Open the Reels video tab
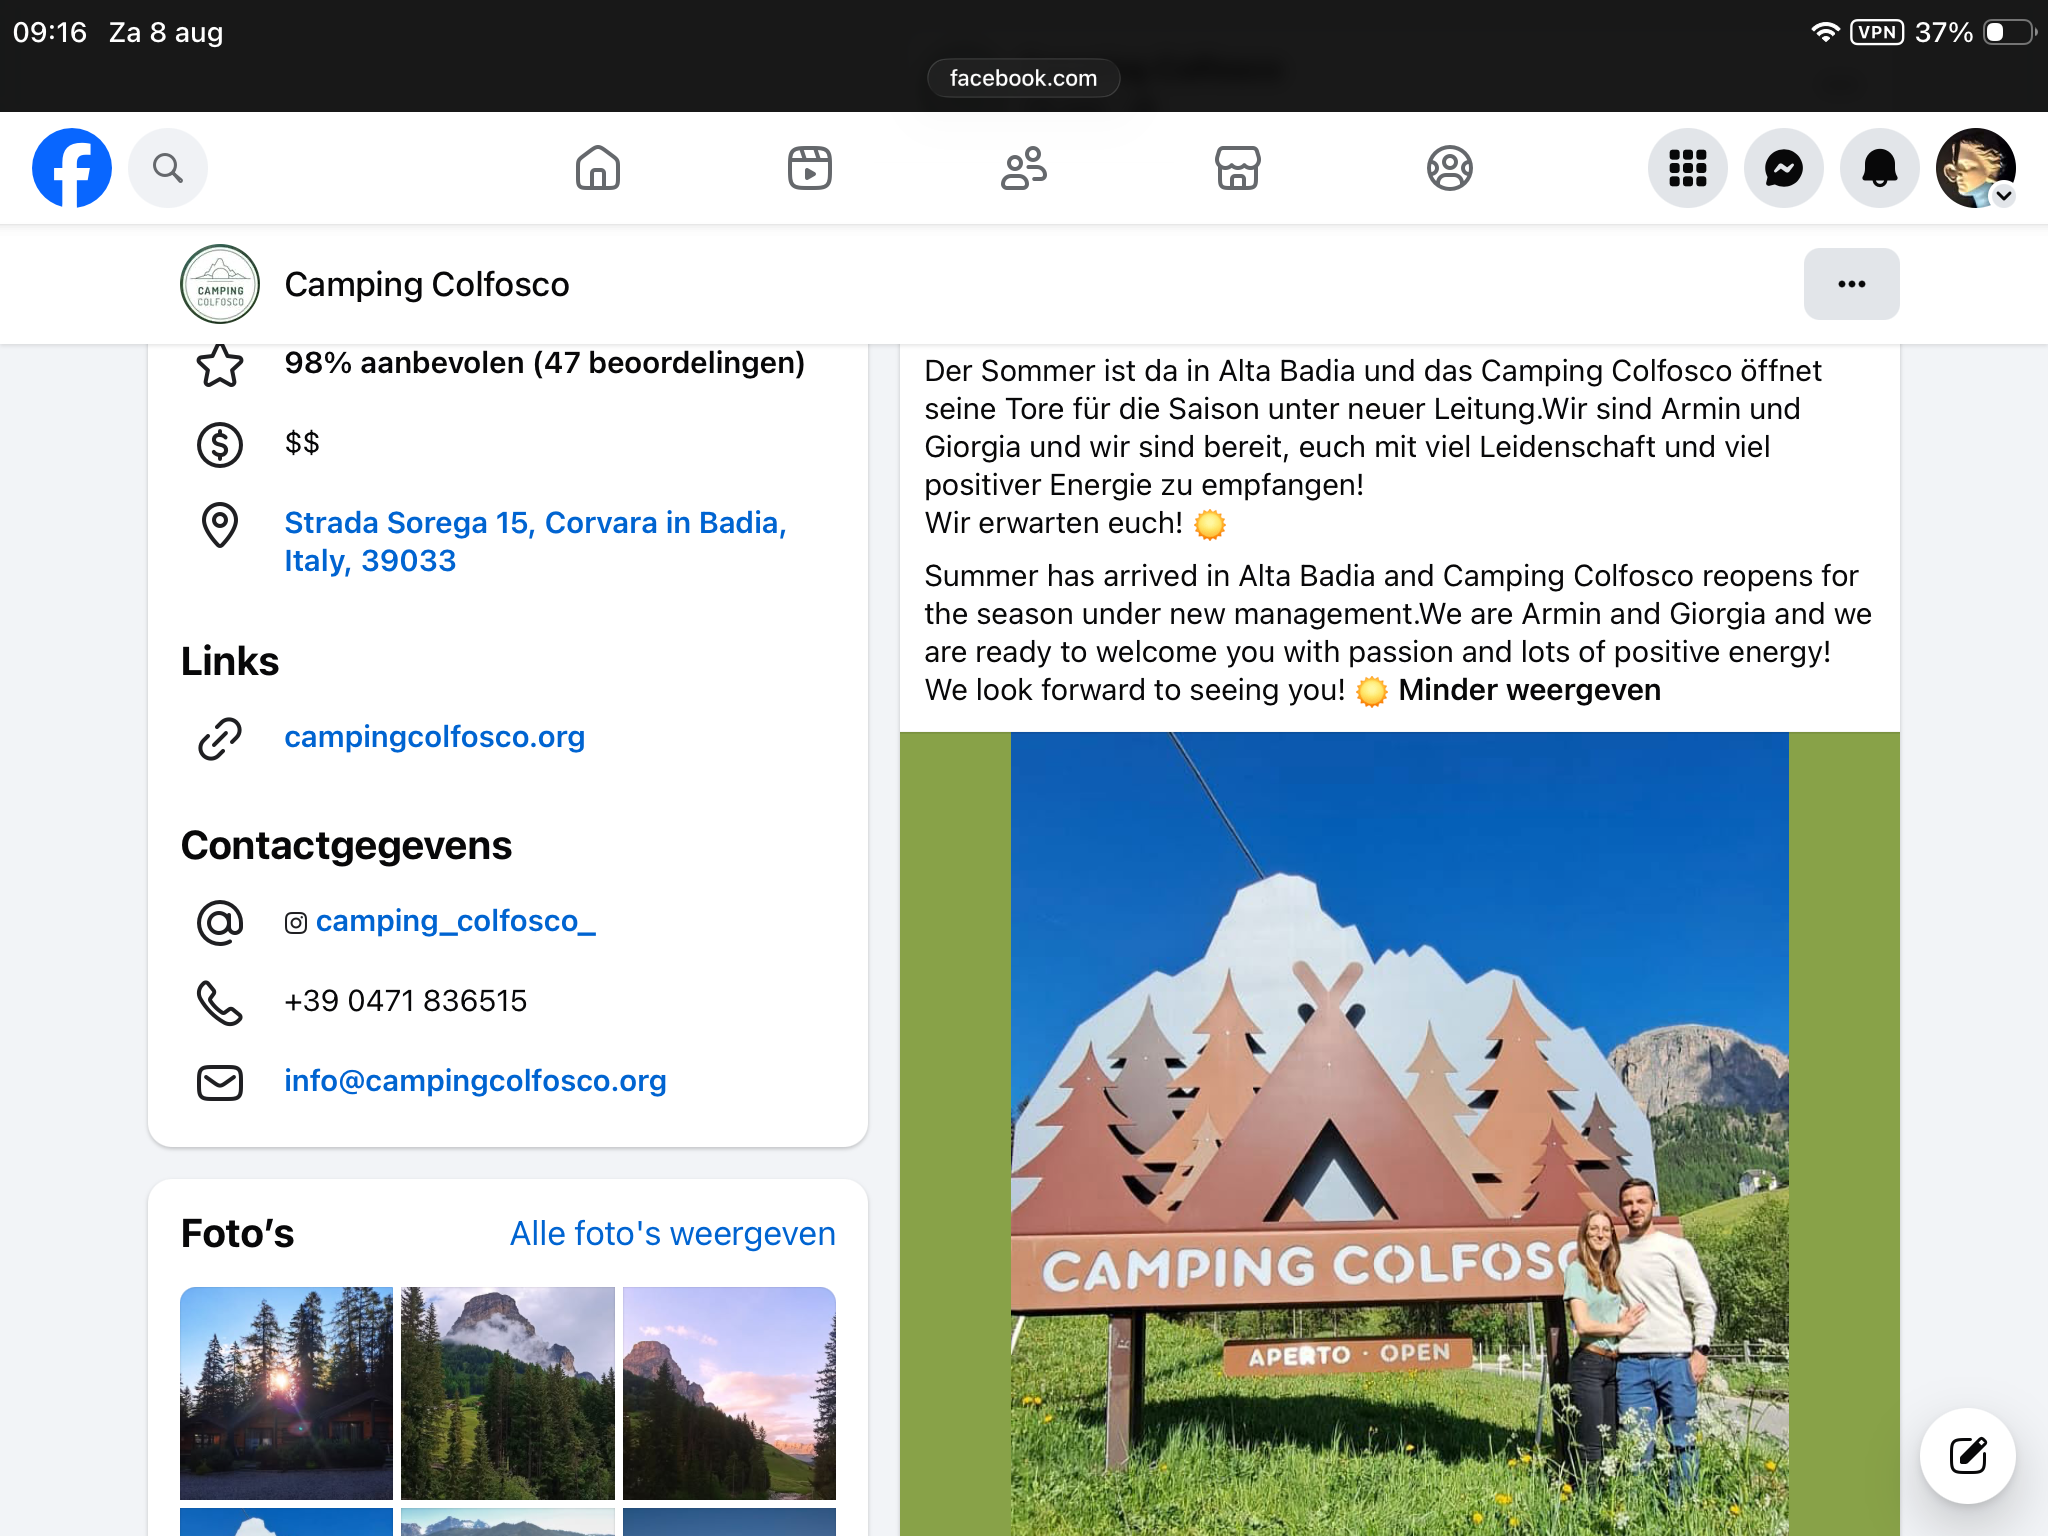Image resolution: width=2048 pixels, height=1536 pixels. click(810, 168)
